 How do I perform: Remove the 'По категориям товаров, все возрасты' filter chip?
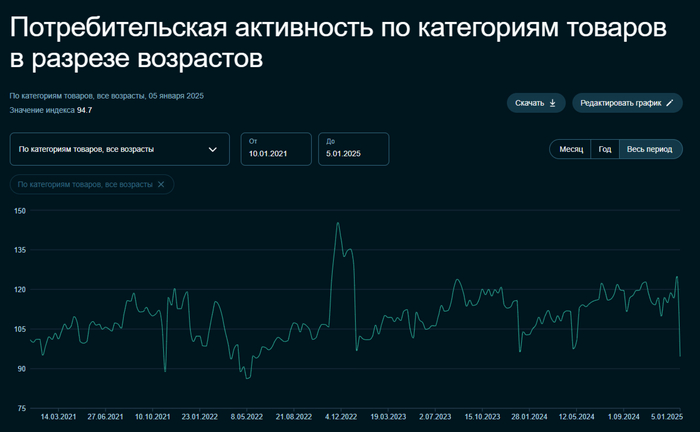[161, 184]
